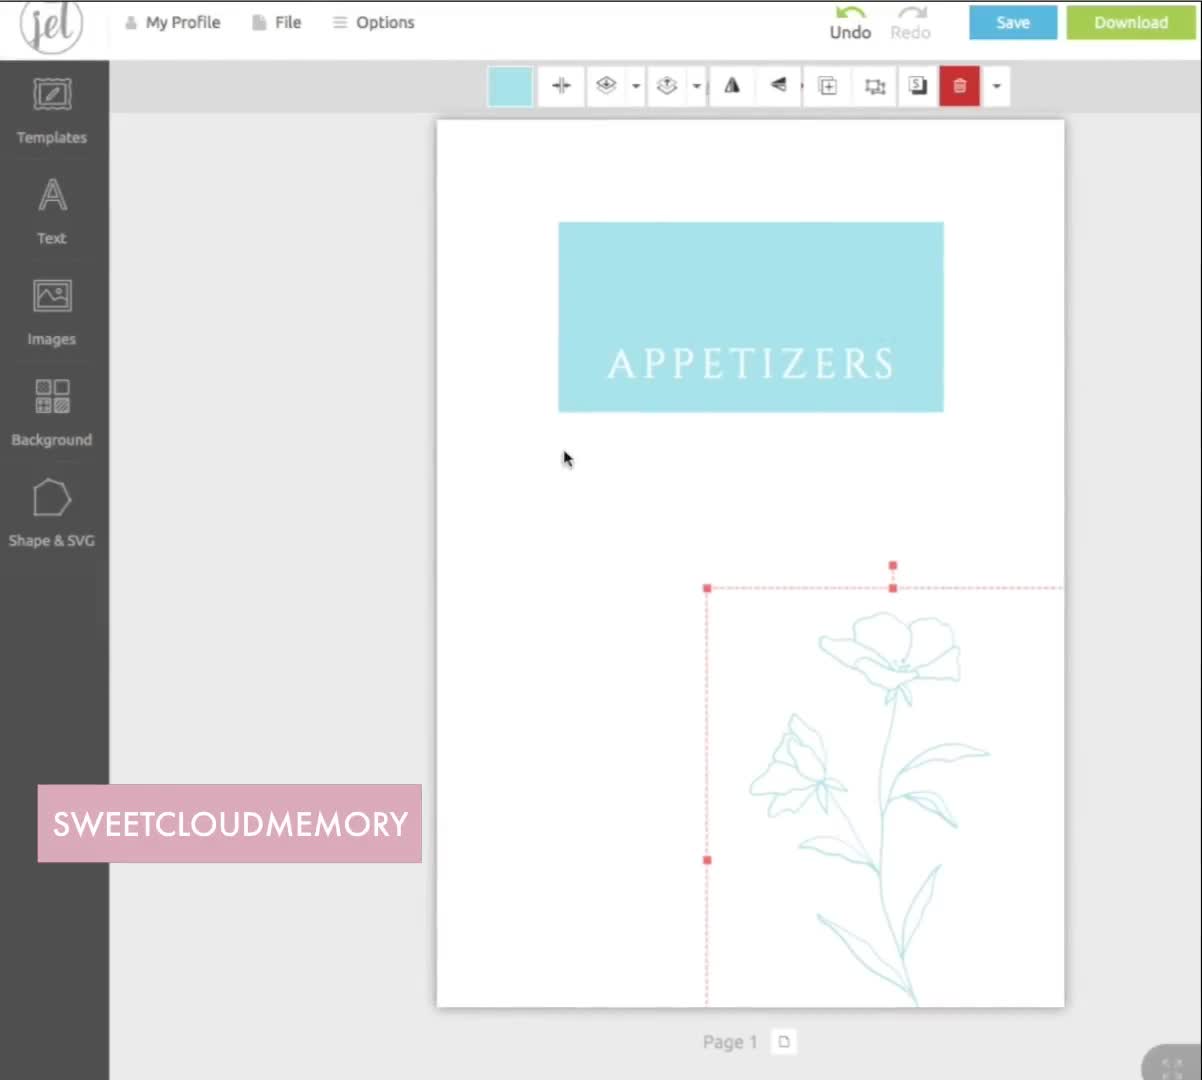This screenshot has height=1080, width=1202.
Task: Open the Templates panel
Action: (x=51, y=110)
